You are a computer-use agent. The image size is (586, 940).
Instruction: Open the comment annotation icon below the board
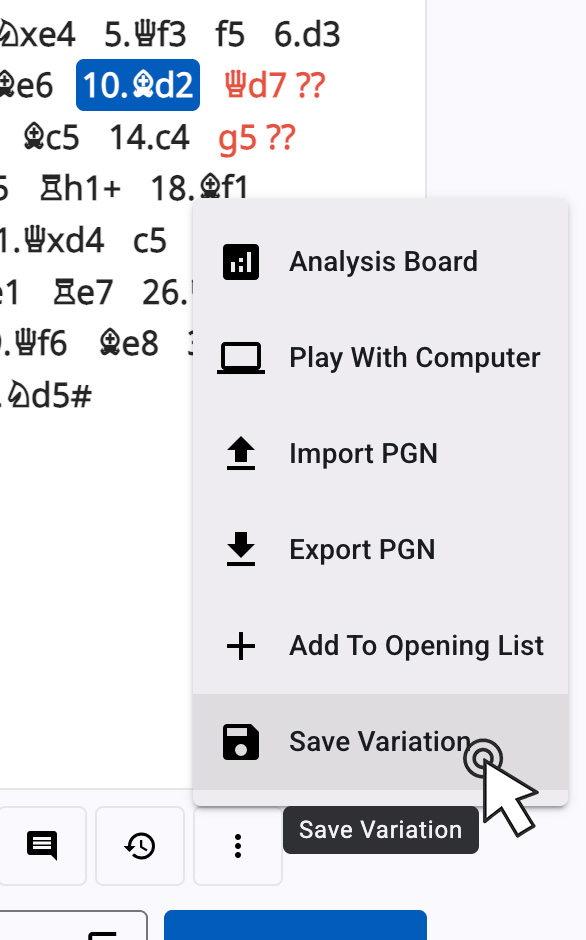[x=42, y=845]
